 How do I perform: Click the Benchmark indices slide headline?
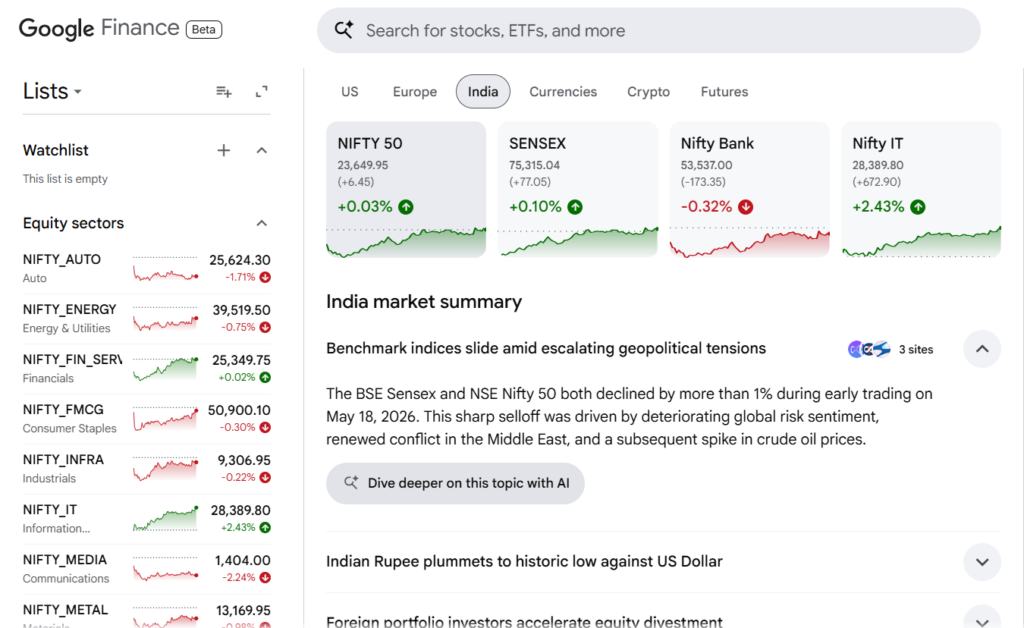[546, 349]
